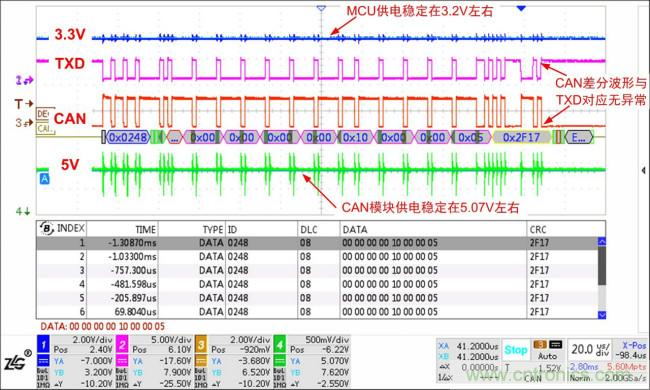Click the 20.0 us/div timebase field
This screenshot has width=650, height=390.
(x=591, y=349)
